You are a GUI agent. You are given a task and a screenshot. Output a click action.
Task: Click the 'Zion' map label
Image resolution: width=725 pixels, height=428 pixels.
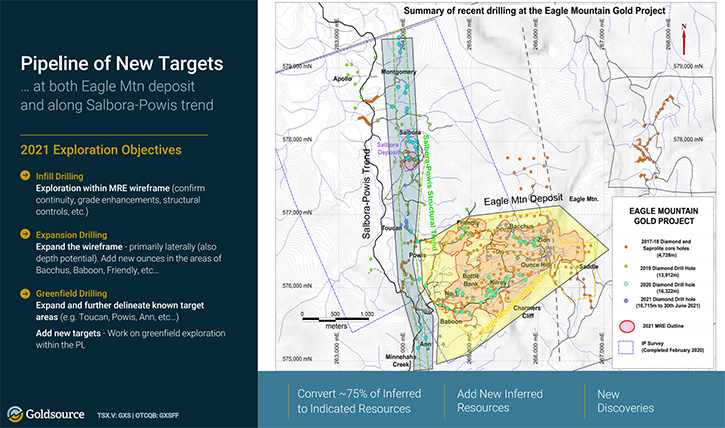[543, 240]
